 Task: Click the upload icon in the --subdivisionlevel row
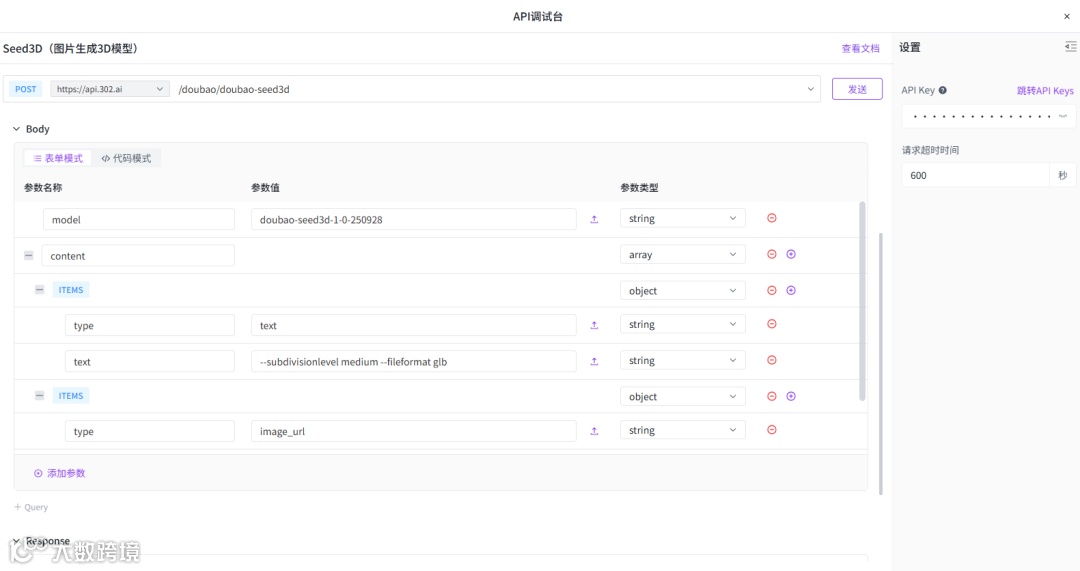(594, 361)
